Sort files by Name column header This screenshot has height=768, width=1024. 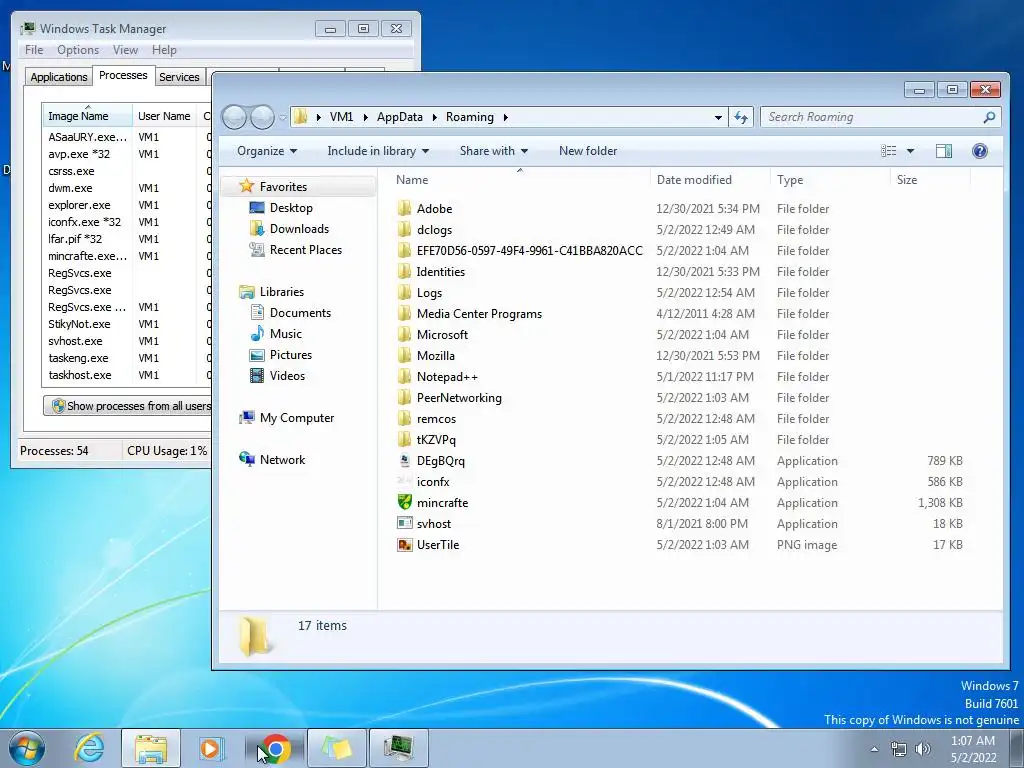pyautogui.click(x=522, y=180)
